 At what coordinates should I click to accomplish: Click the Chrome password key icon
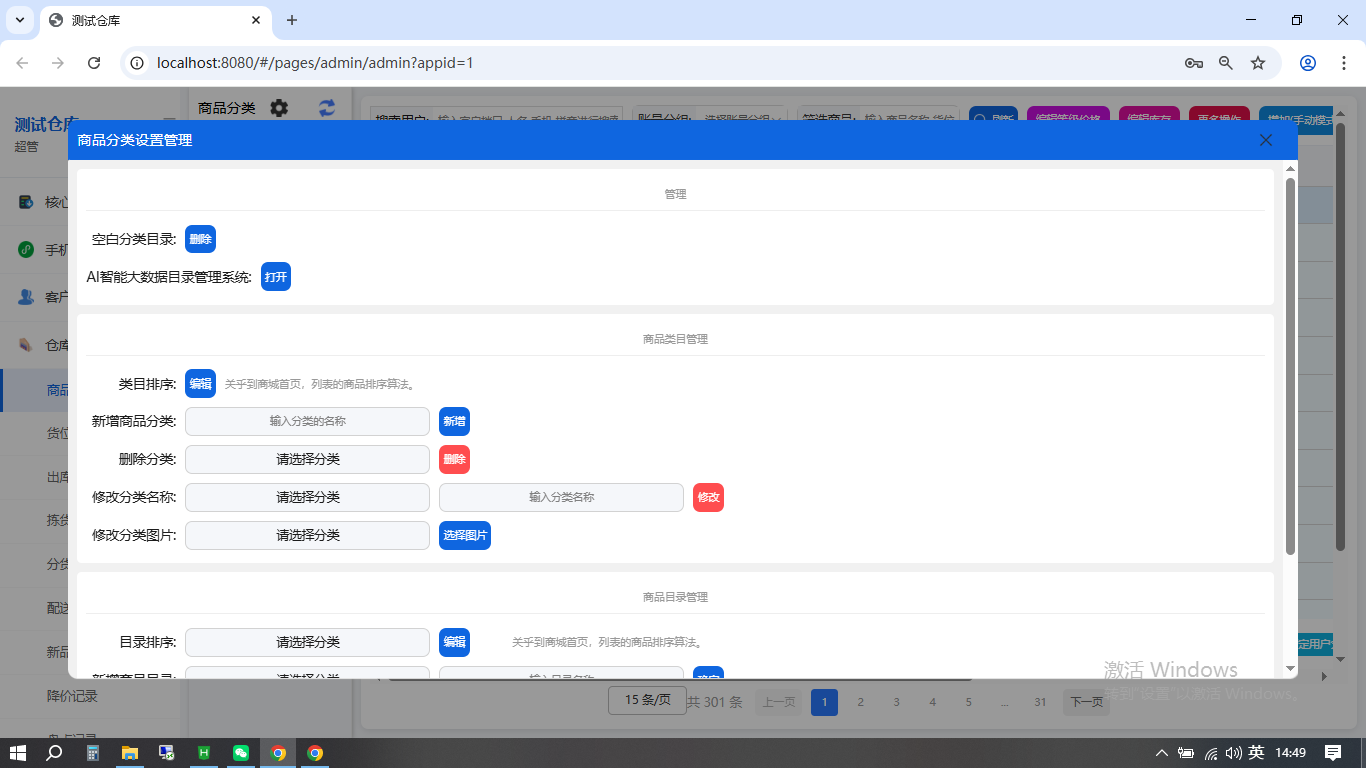[1193, 63]
